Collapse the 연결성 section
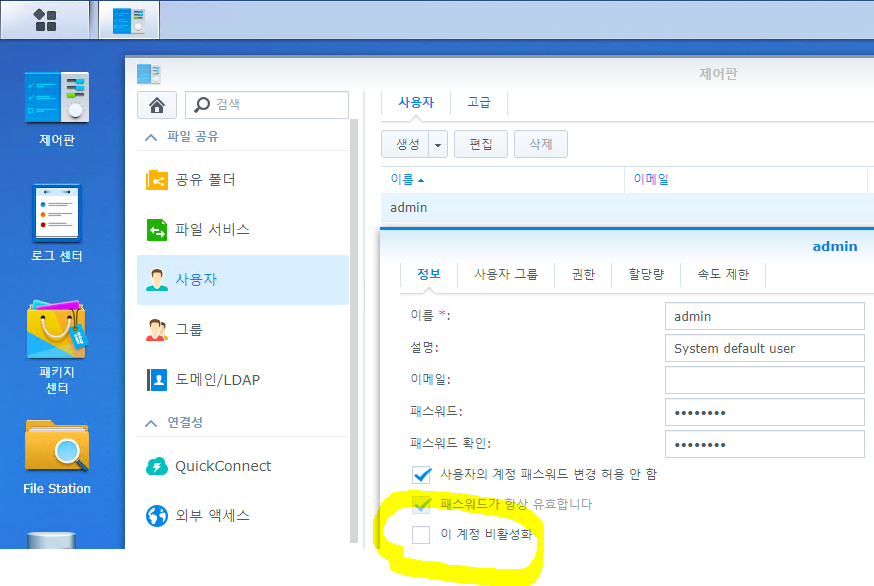 pyautogui.click(x=150, y=423)
